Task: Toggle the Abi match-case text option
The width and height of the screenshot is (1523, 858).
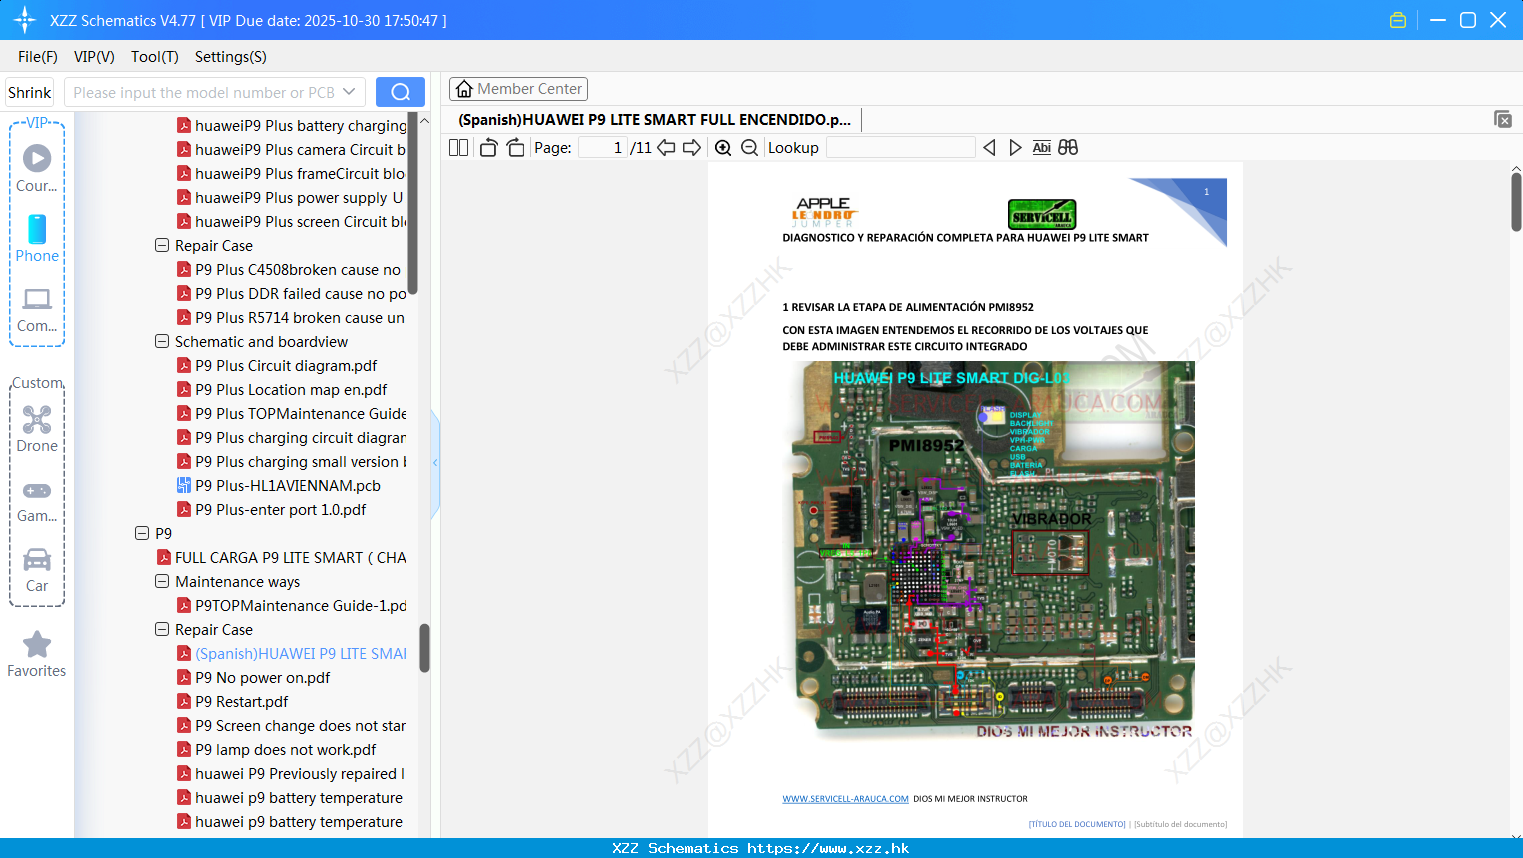Action: tap(1041, 147)
